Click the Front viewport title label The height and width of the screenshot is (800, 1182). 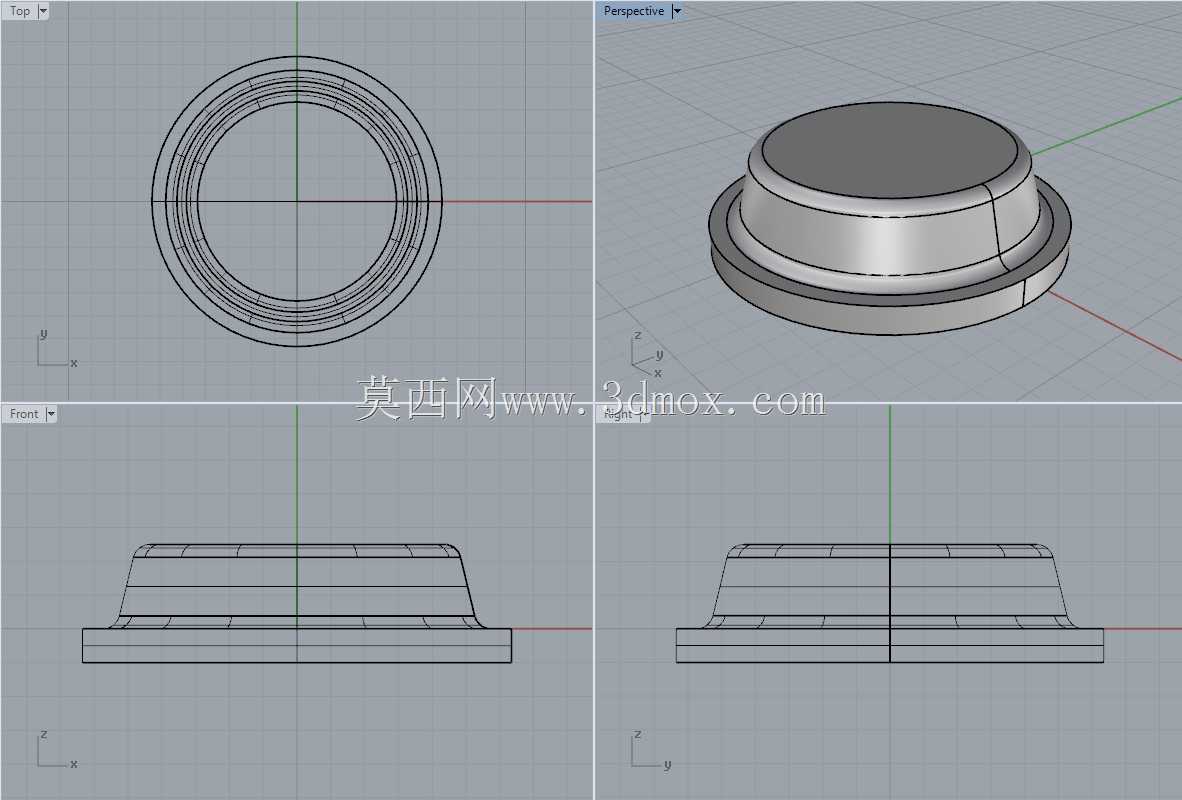[x=23, y=413]
